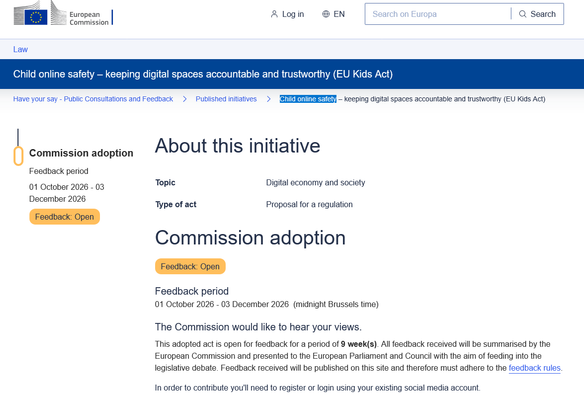Click the Feedback: Open badge under Commission adoption heading
The width and height of the screenshot is (584, 395).
coord(190,266)
